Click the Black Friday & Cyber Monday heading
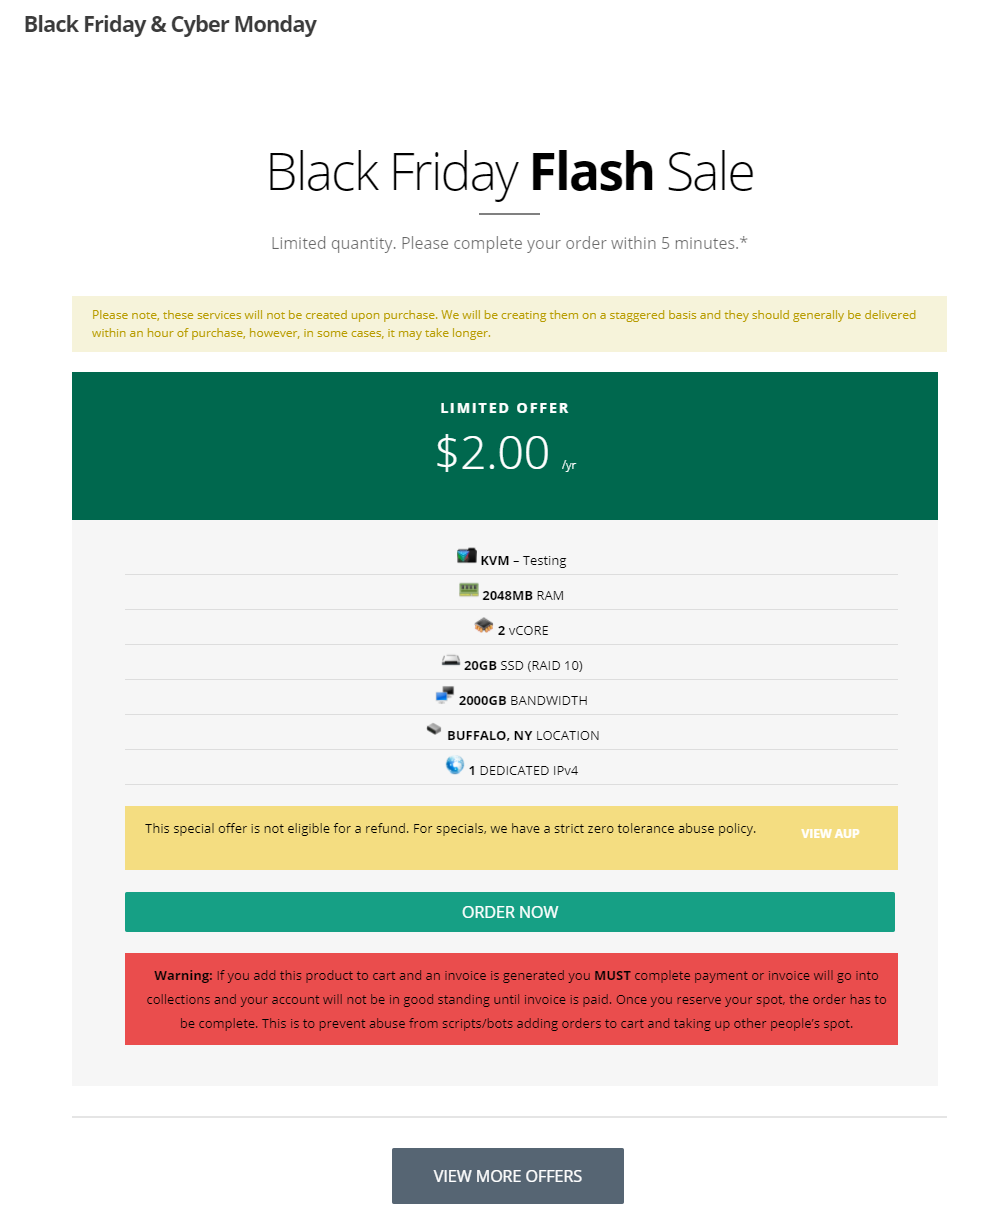 coord(170,25)
